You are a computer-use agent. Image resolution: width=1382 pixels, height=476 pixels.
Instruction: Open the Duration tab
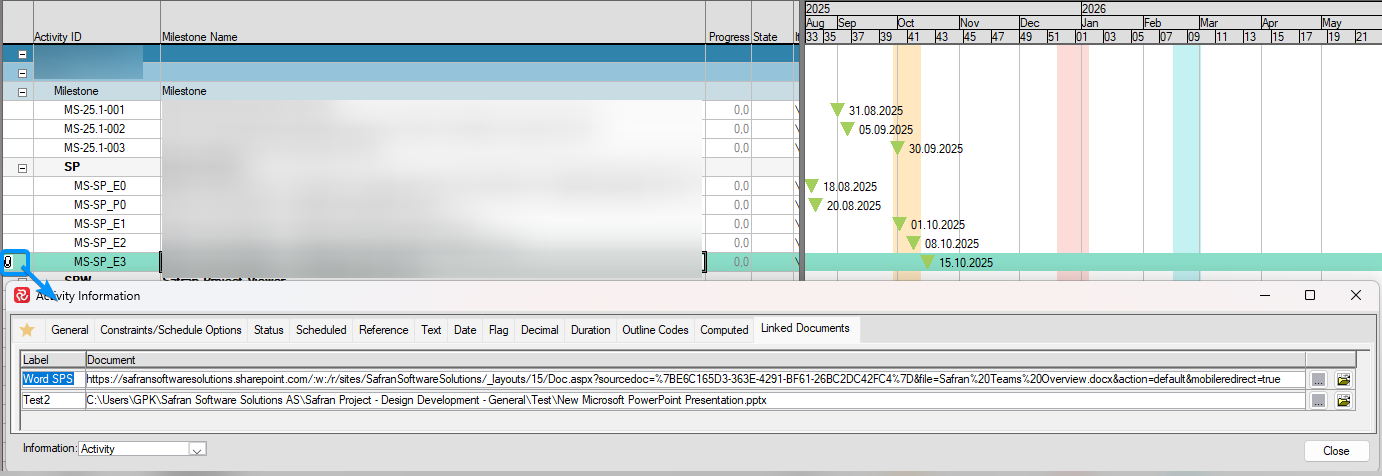point(590,330)
